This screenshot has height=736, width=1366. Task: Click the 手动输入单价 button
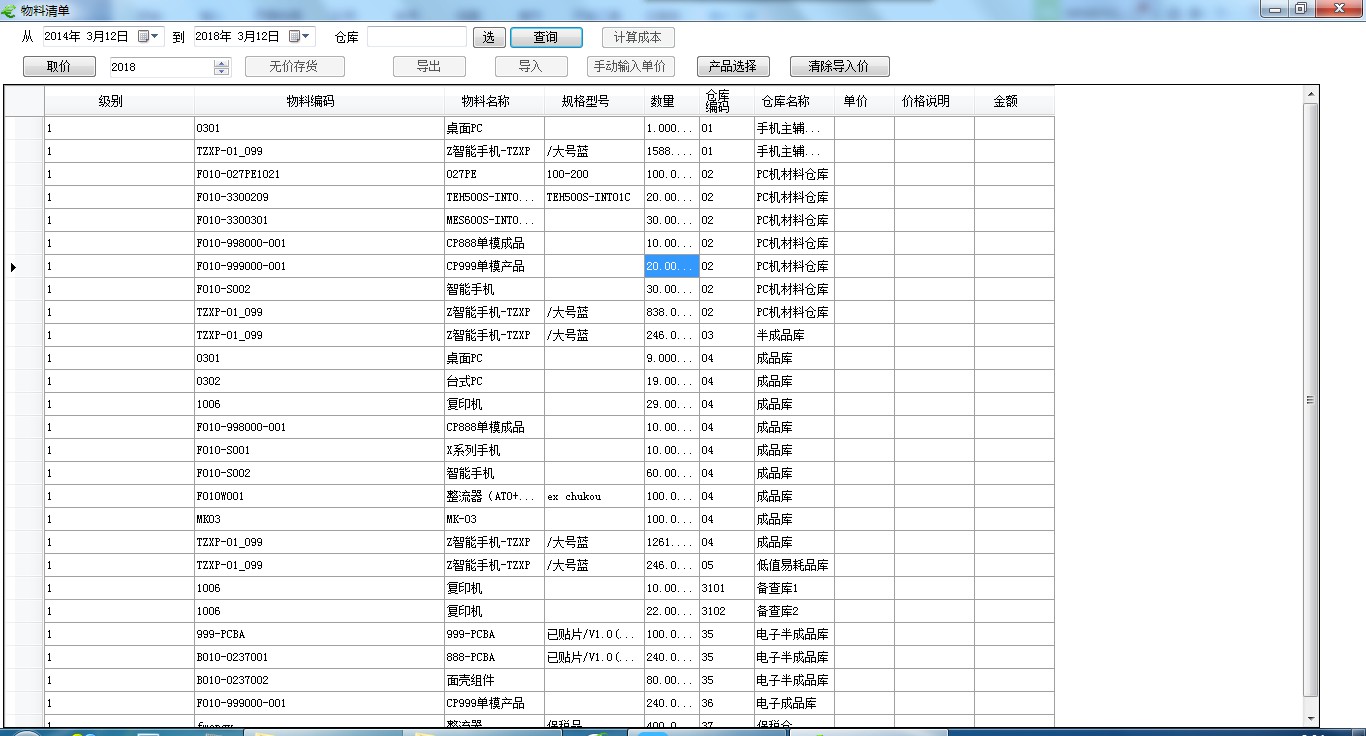630,67
